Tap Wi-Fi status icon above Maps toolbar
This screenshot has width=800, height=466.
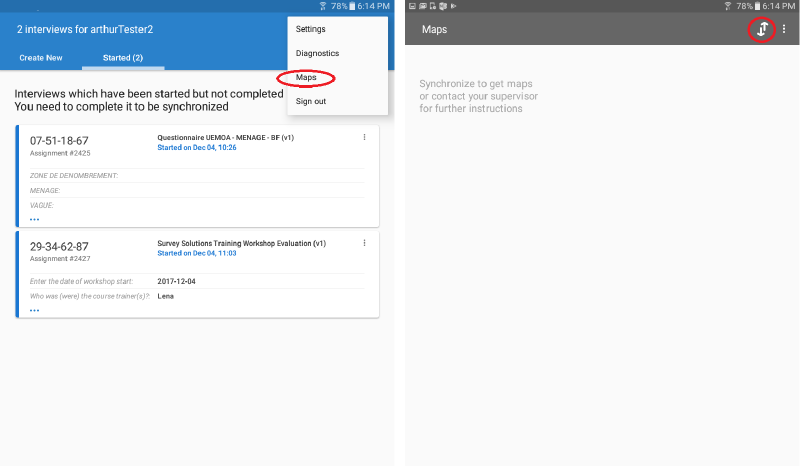pos(727,6)
